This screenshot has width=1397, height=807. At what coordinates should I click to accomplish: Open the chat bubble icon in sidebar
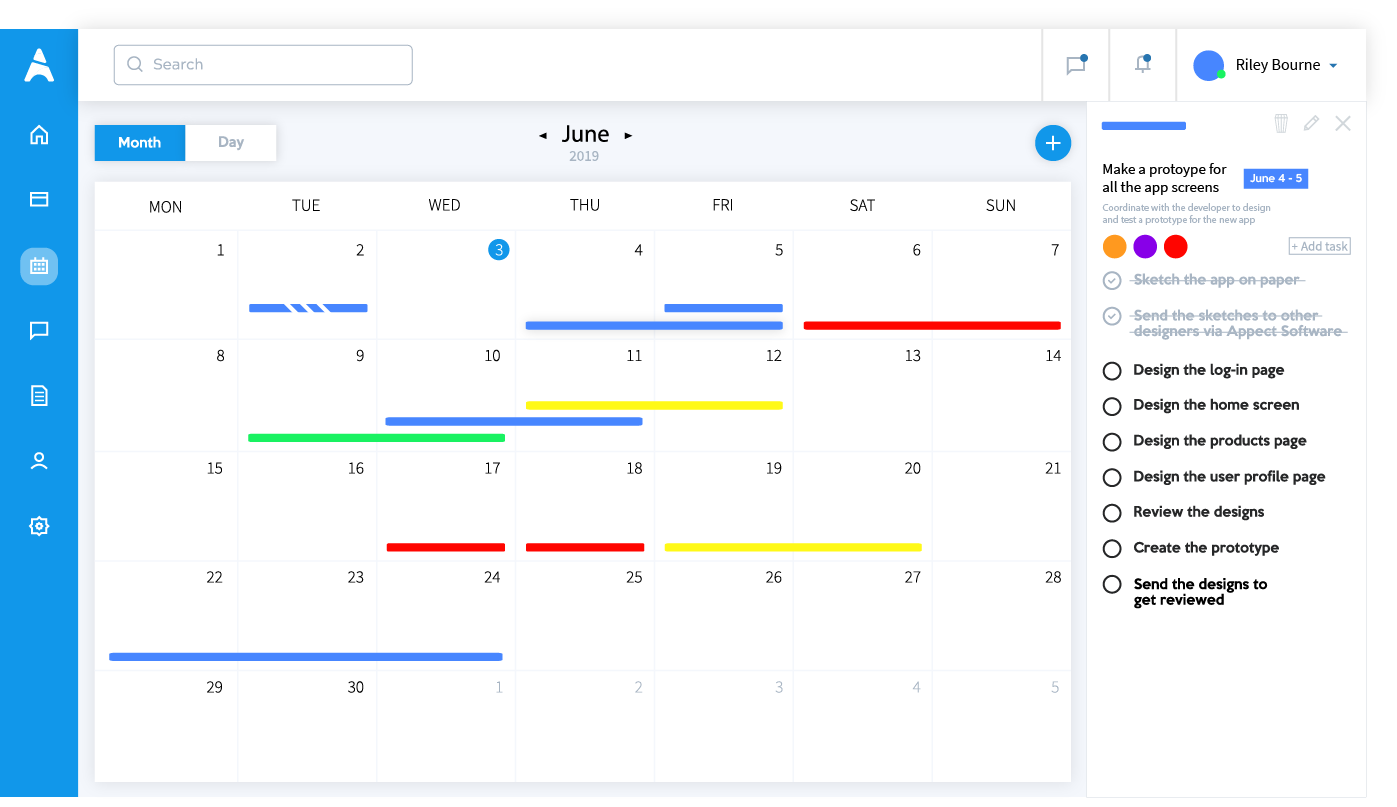click(39, 330)
